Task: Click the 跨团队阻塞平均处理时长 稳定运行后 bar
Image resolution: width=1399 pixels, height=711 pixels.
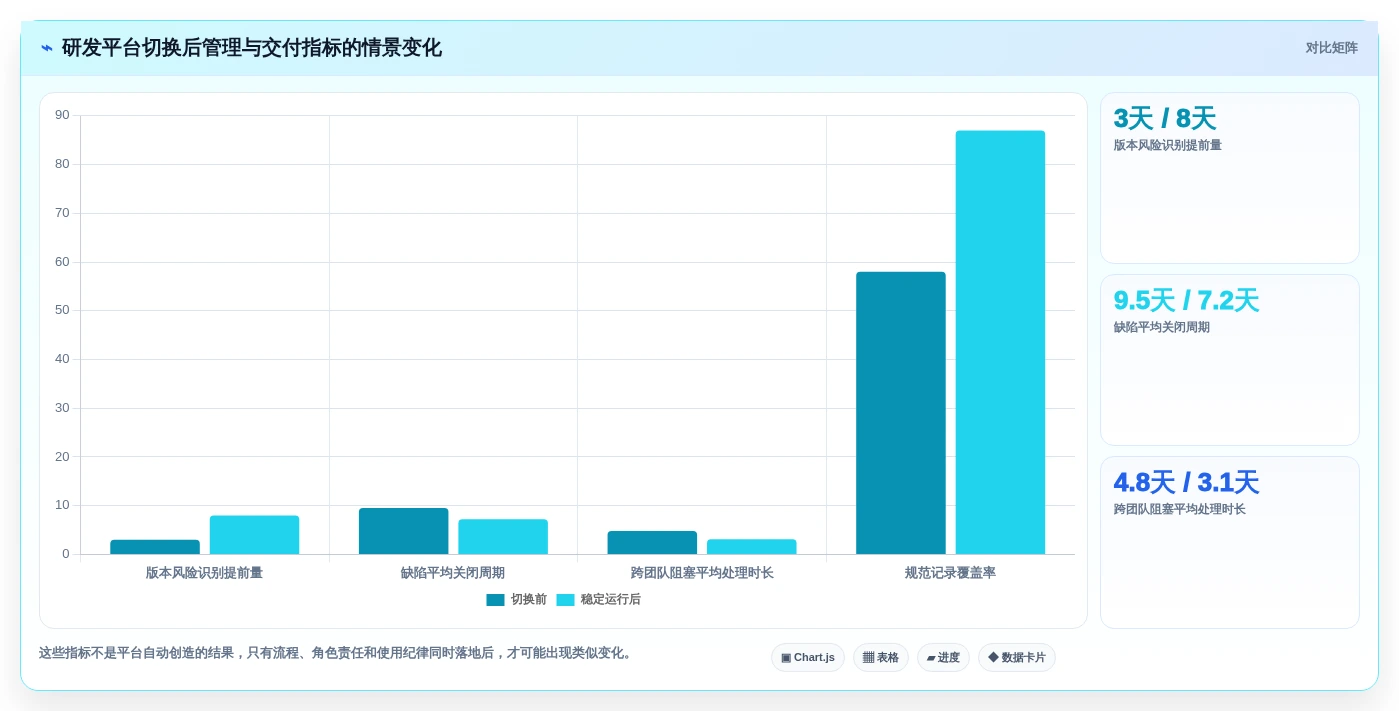Action: 752,547
